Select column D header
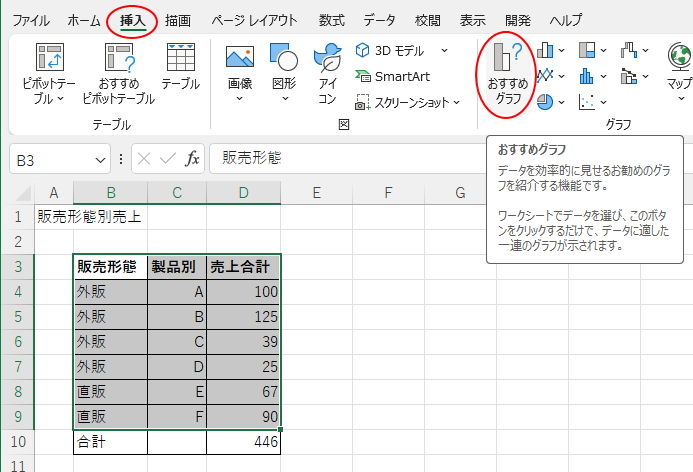693x472 pixels. [243, 193]
